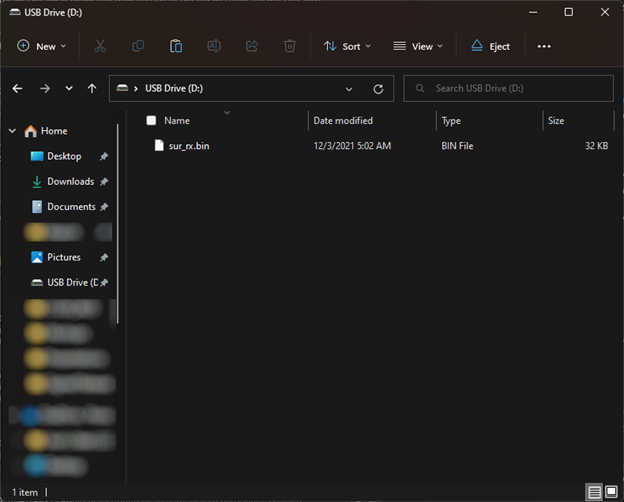Viewport: 624px width, 502px height.
Task: Select the sur_rx.bin file
Action: (x=376, y=146)
